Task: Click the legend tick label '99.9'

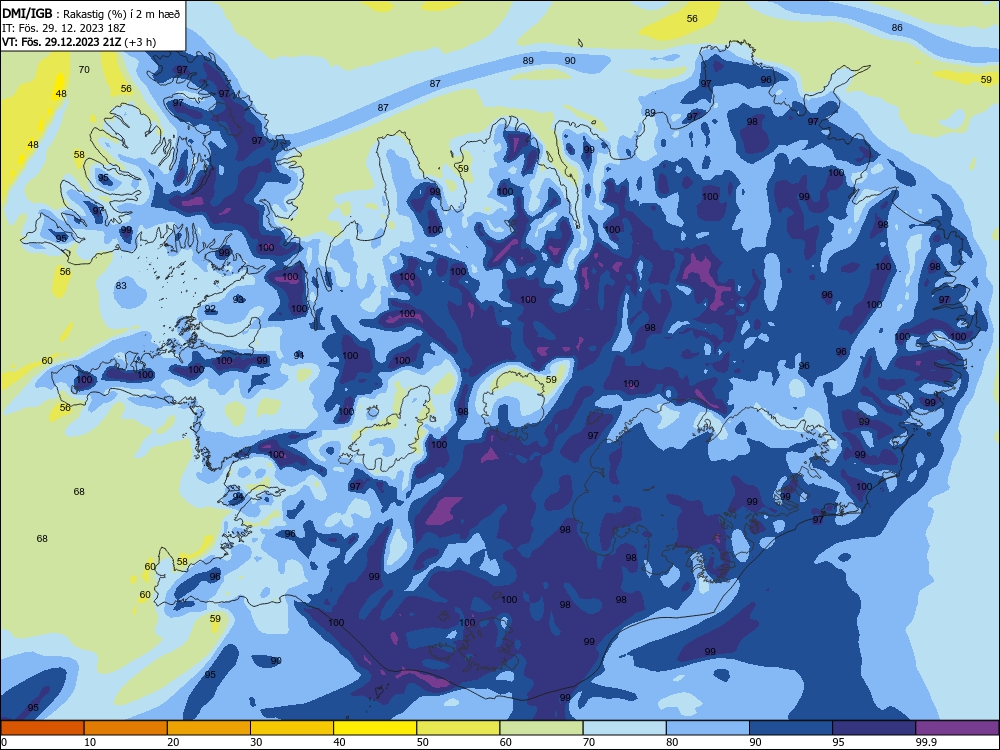Action: click(926, 742)
